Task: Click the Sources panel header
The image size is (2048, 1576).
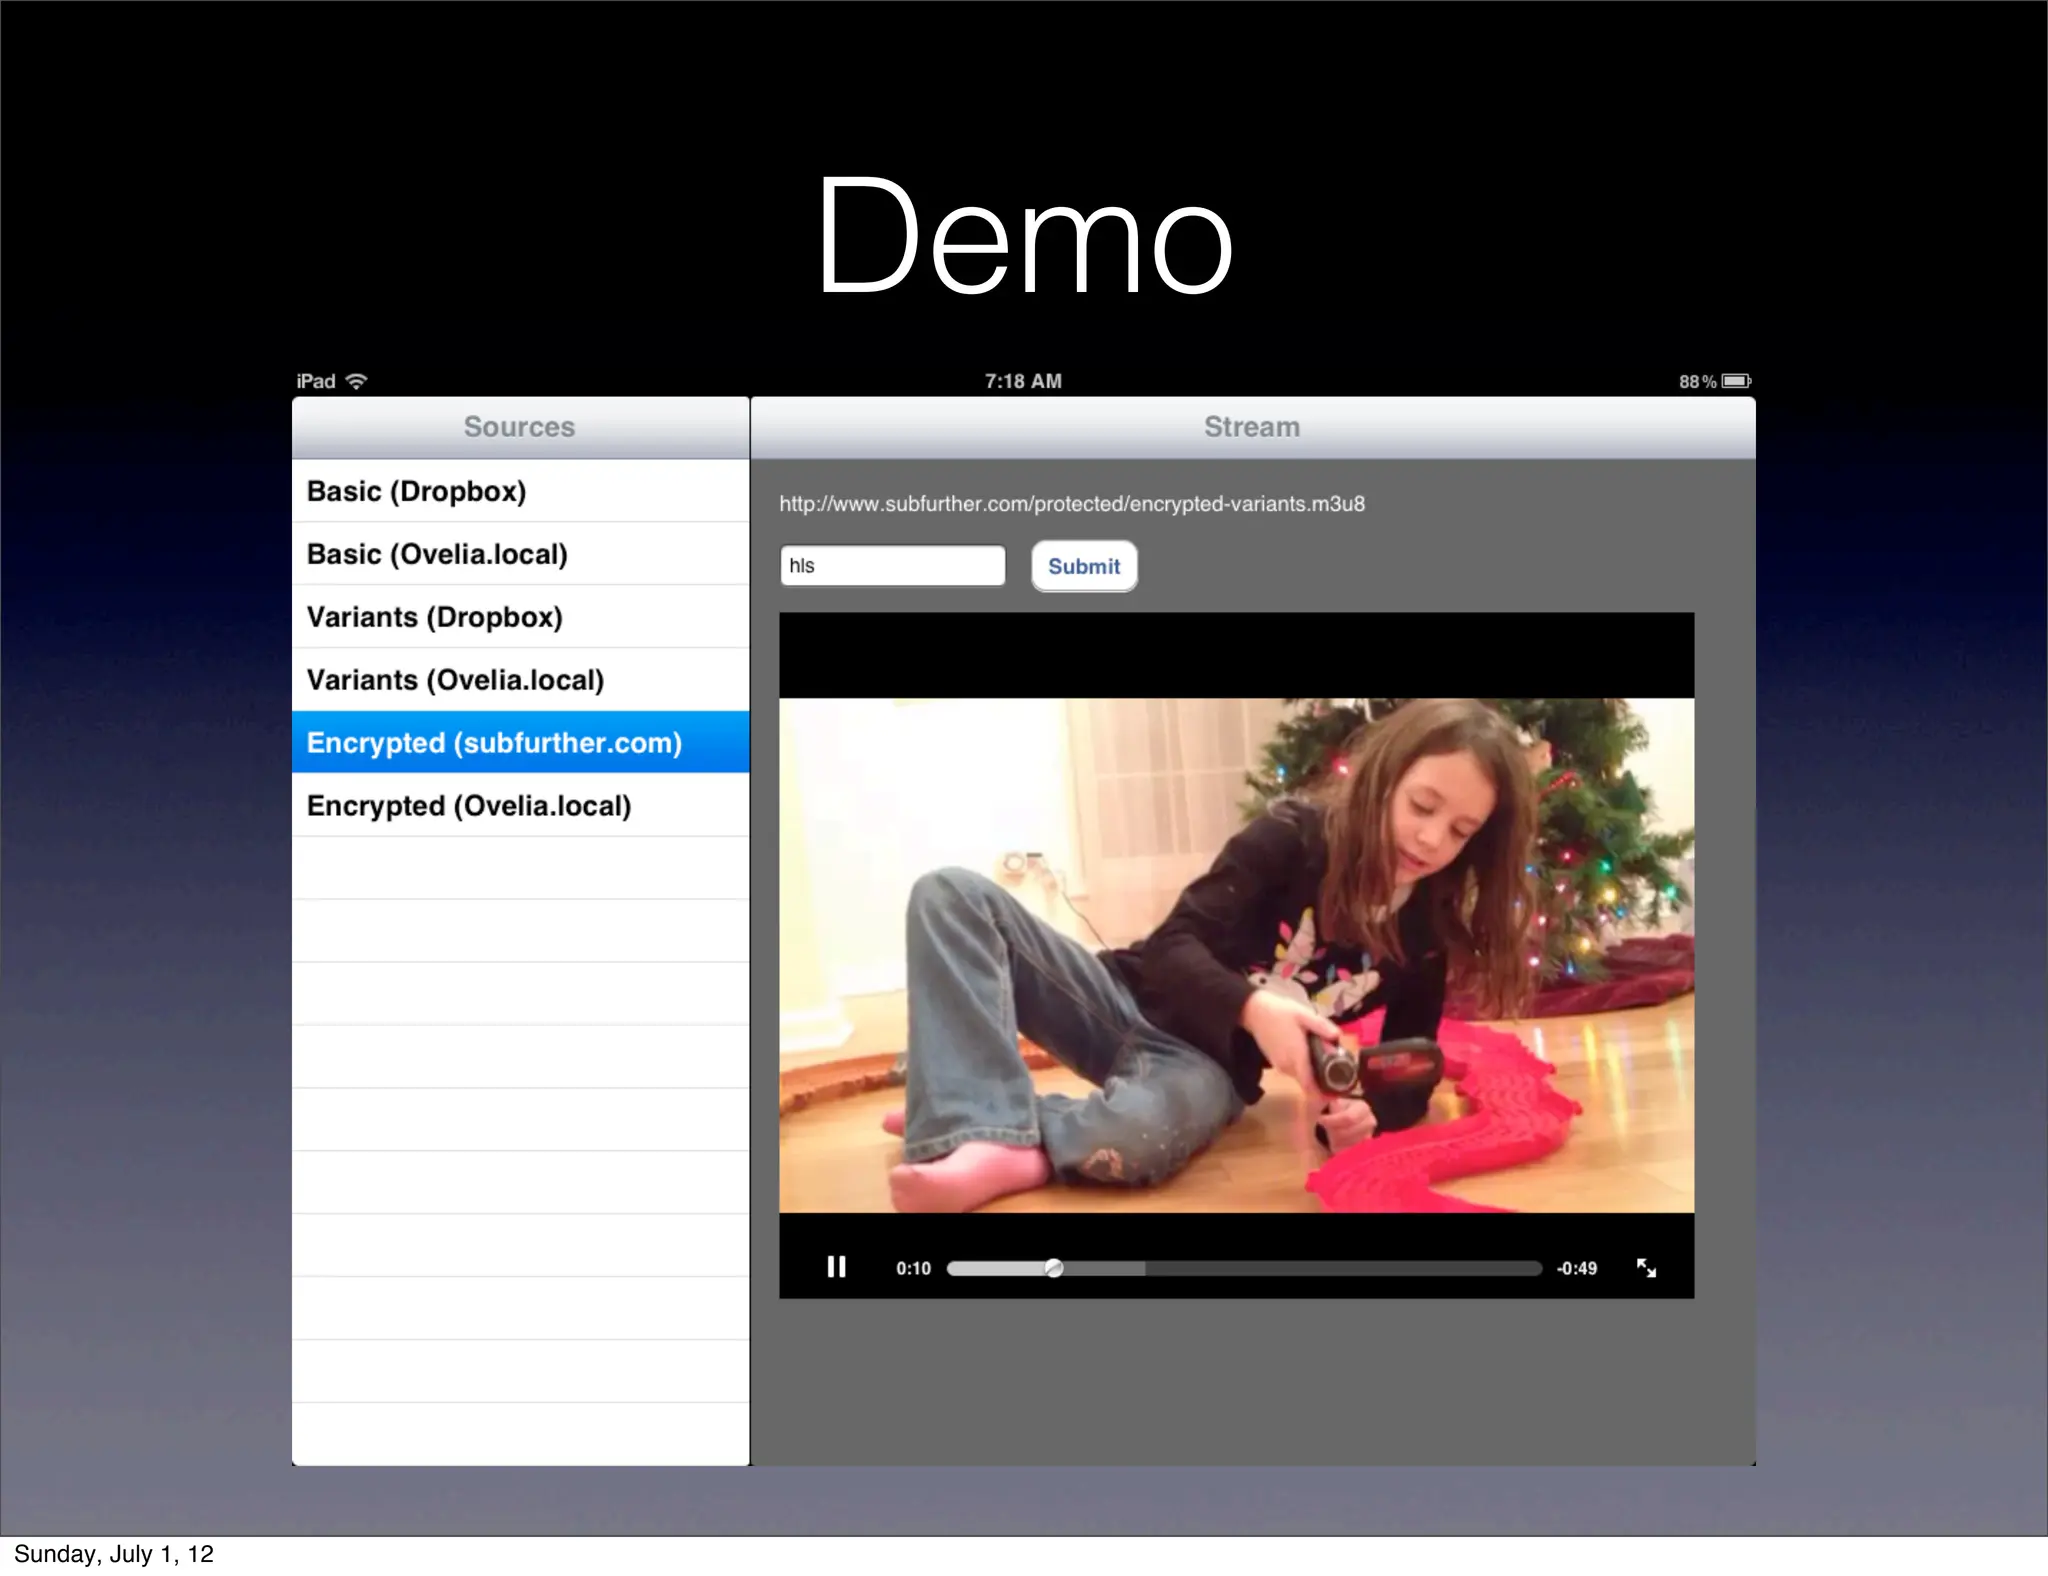Action: (520, 427)
